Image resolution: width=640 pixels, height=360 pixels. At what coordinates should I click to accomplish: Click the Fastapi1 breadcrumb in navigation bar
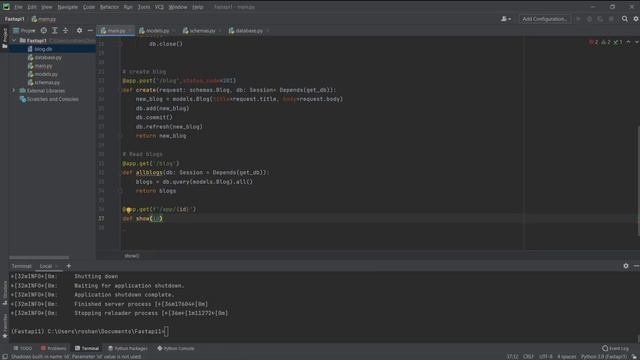(x=15, y=19)
